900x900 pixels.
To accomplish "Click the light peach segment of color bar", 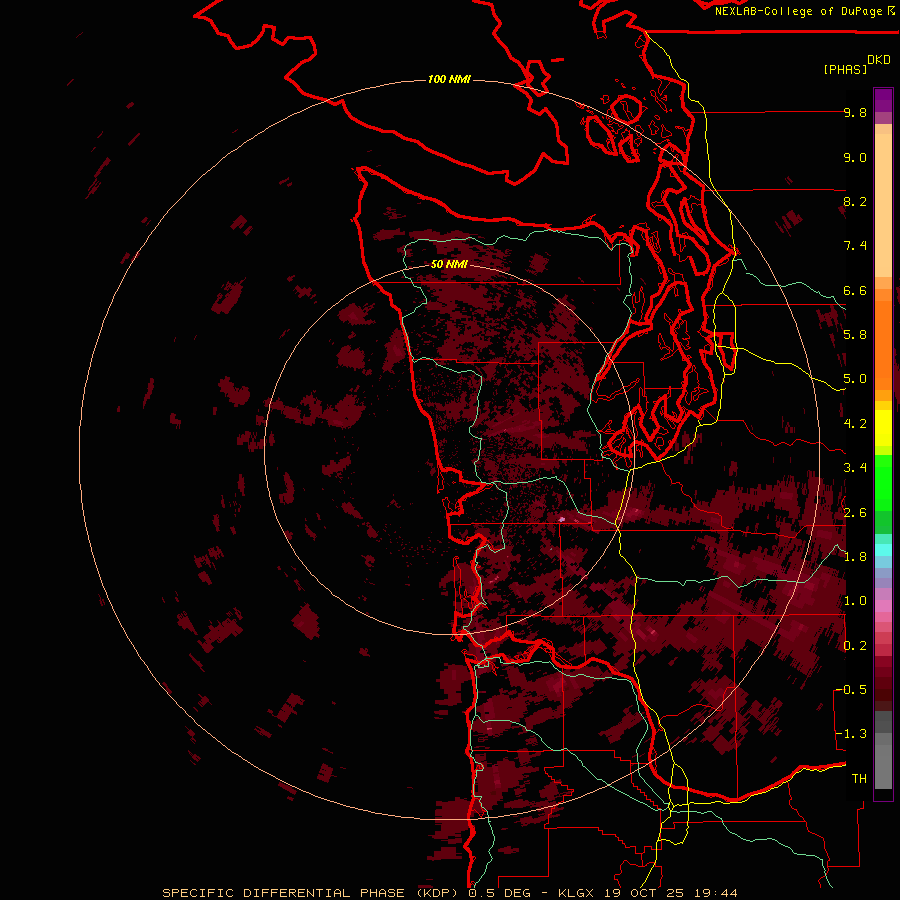I will click(x=883, y=204).
